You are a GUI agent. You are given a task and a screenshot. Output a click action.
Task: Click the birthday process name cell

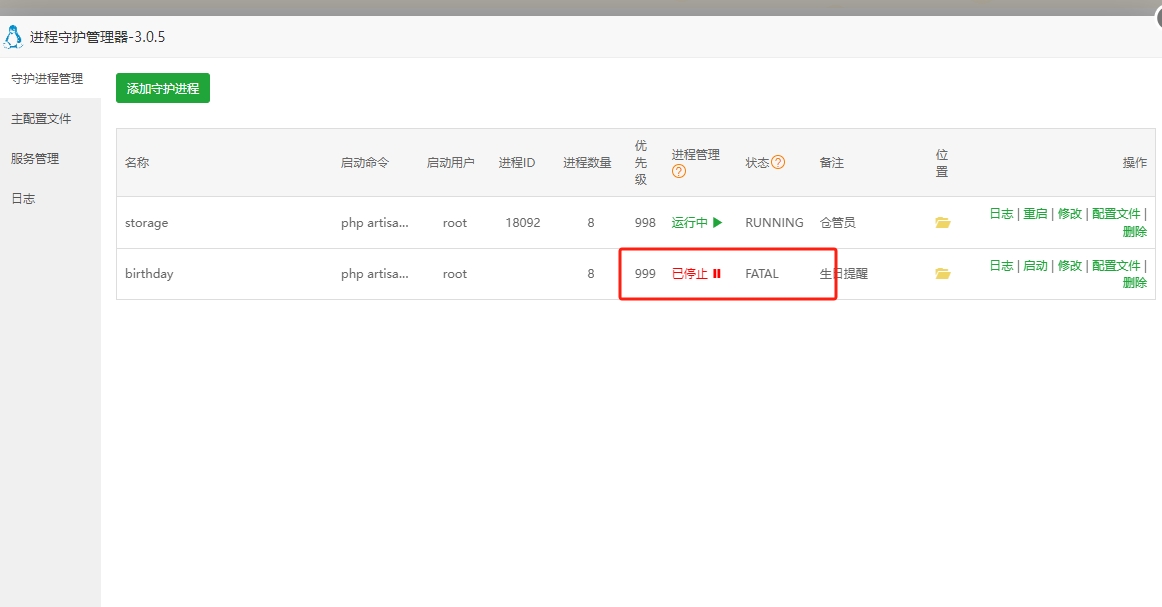149,273
